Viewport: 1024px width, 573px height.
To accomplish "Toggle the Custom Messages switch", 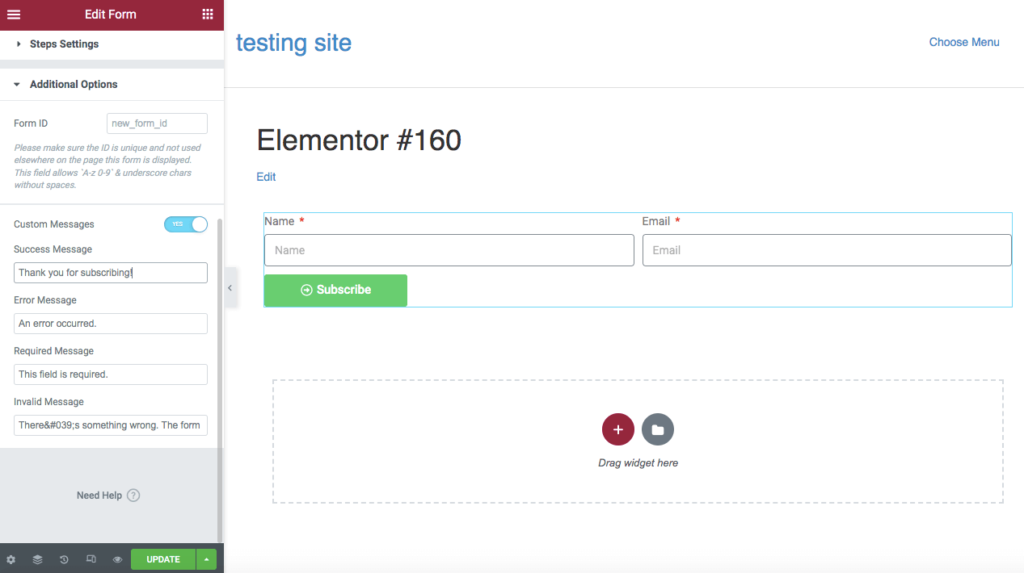I will pyautogui.click(x=185, y=224).
